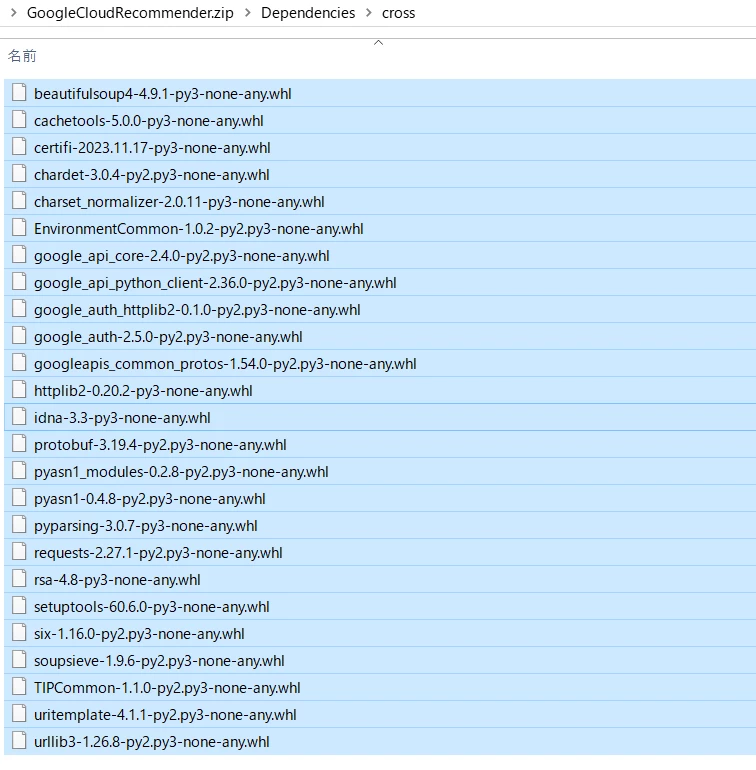
Task: Select pyasn1_modules-0.2.8 wheel file name
Action: point(181,472)
